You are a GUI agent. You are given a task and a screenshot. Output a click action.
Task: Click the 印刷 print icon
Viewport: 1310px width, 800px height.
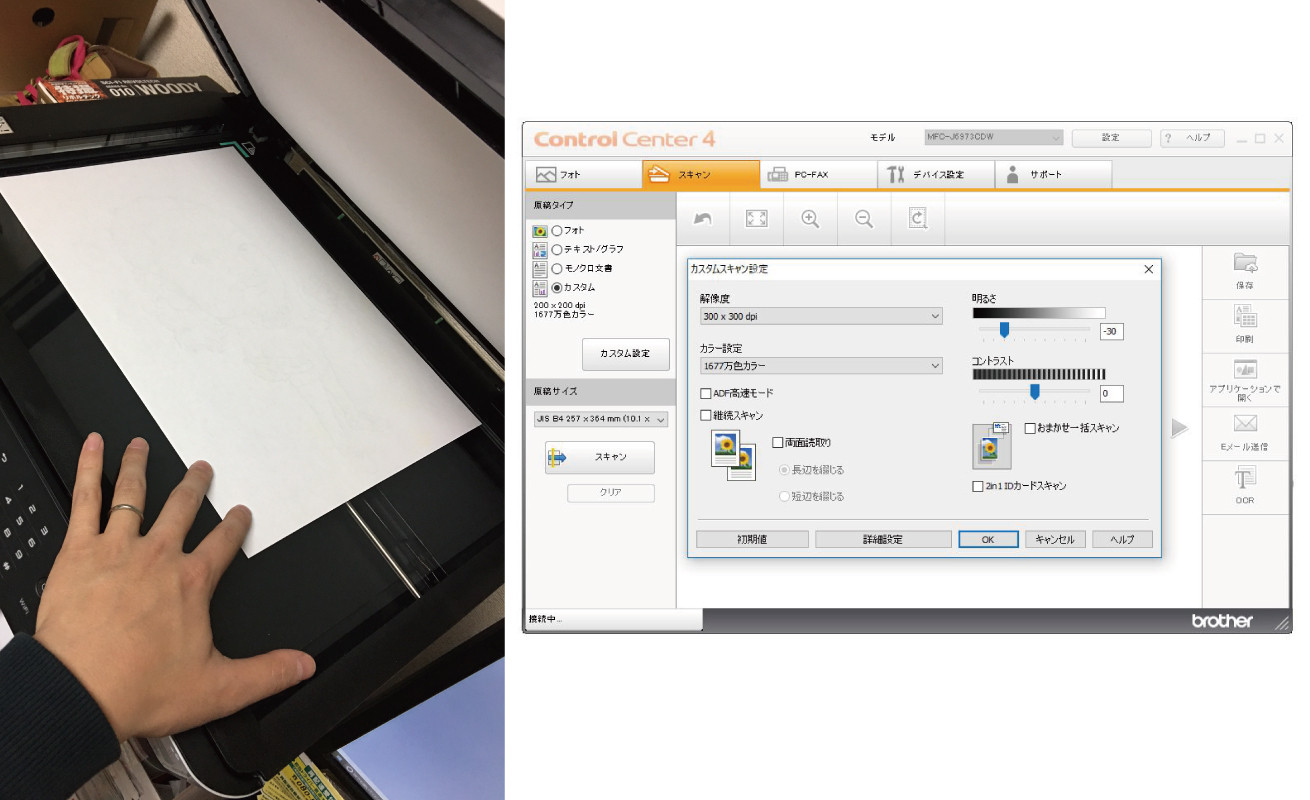pyautogui.click(x=1245, y=317)
